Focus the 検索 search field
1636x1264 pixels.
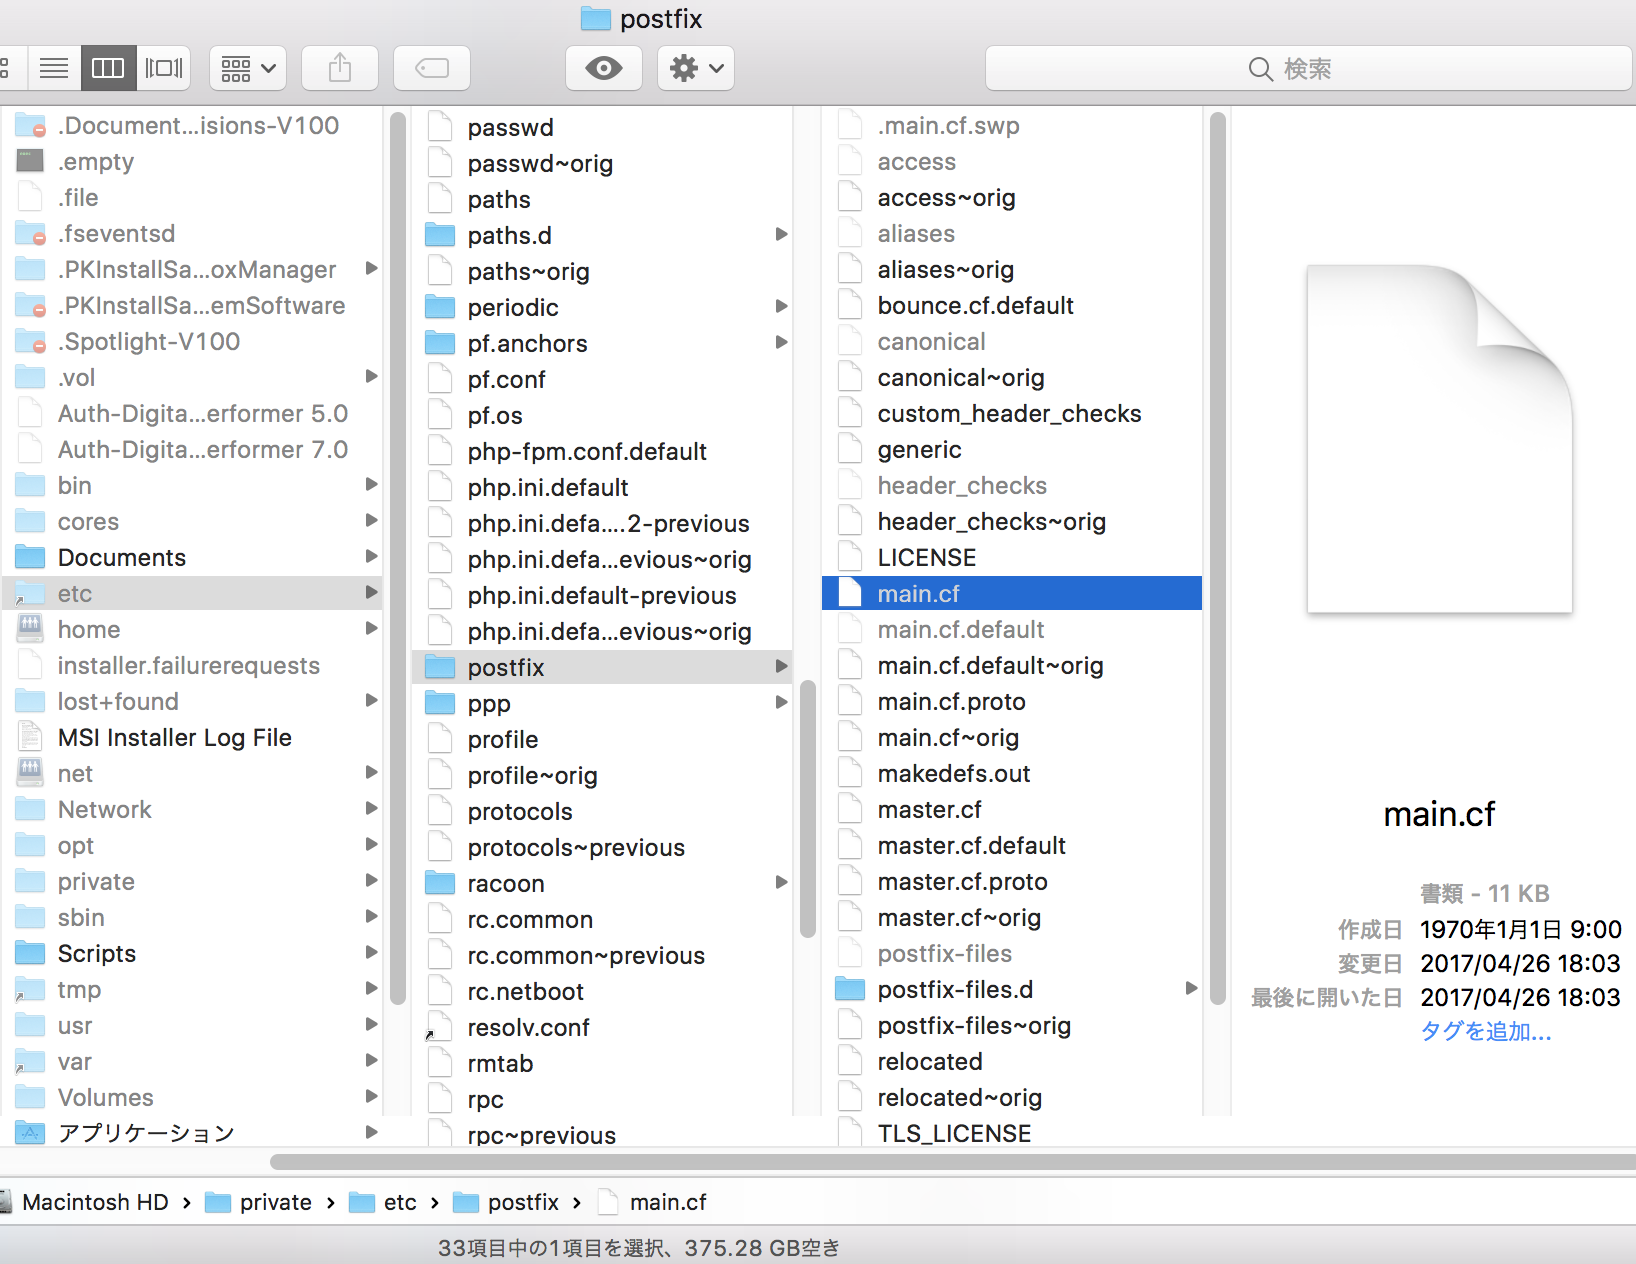1308,68
